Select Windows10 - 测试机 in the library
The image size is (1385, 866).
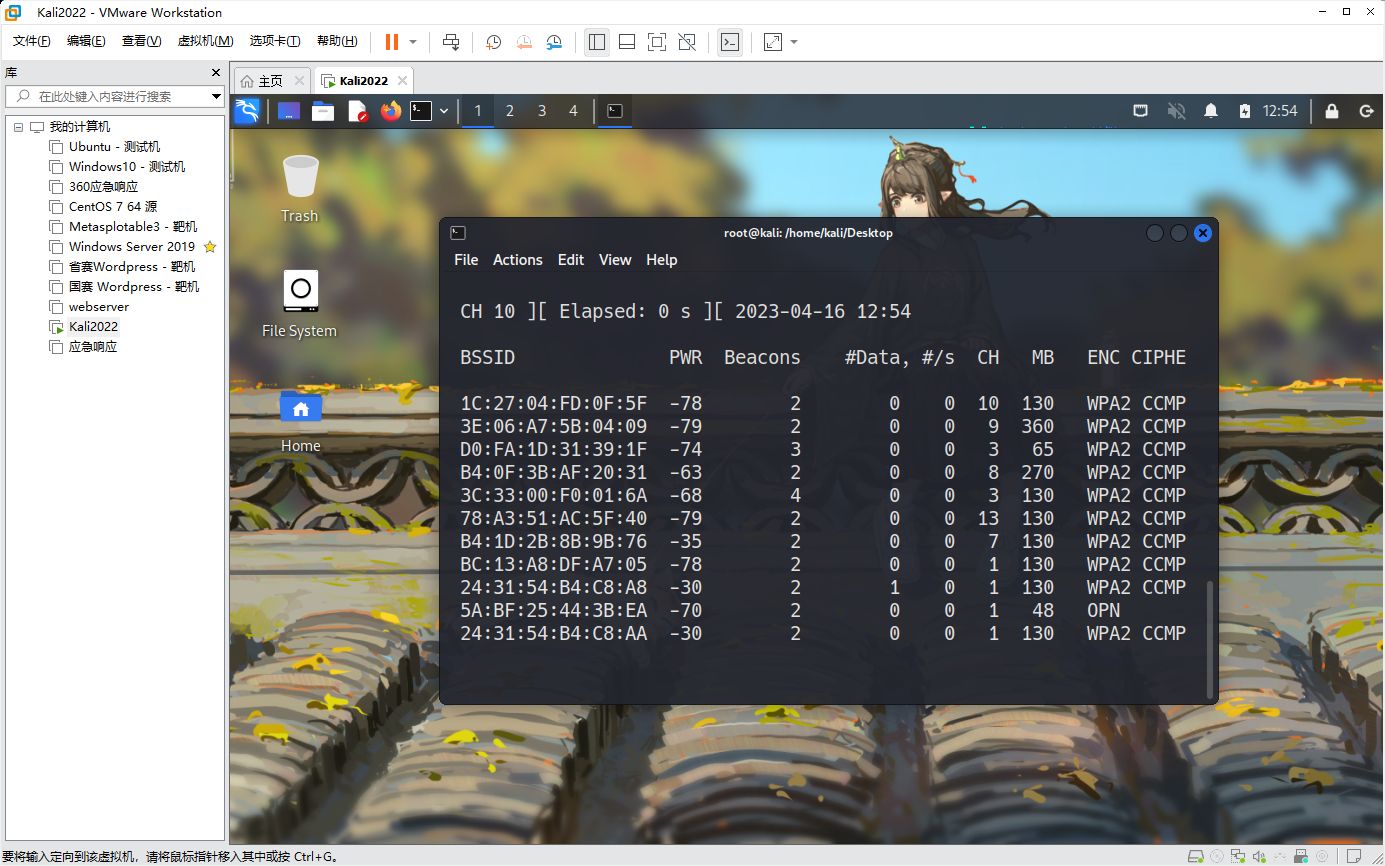click(x=127, y=167)
